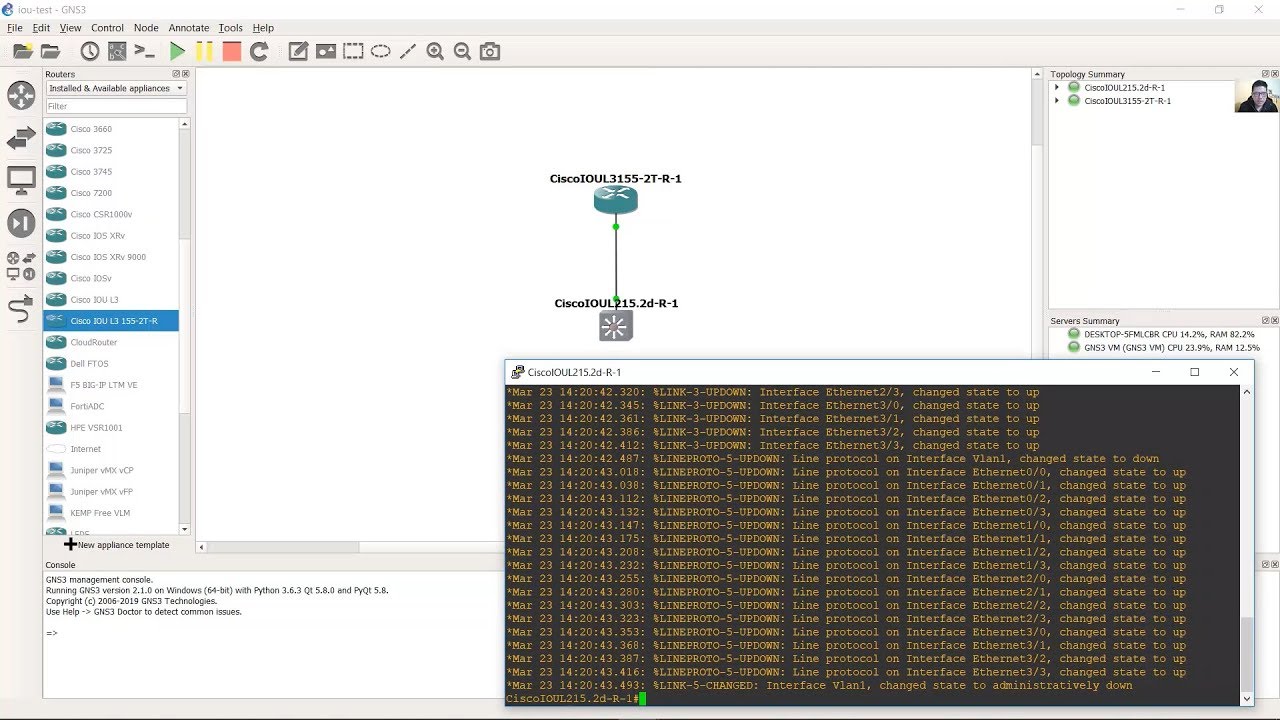
Task: Click the Filter input field
Action: click(x=116, y=106)
